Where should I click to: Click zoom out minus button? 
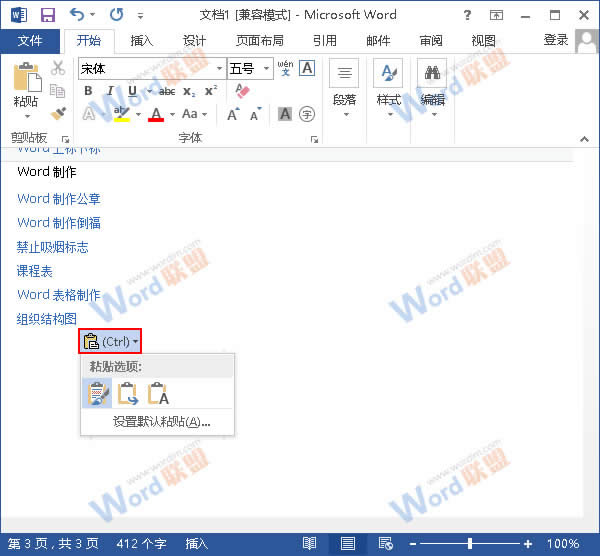point(412,544)
